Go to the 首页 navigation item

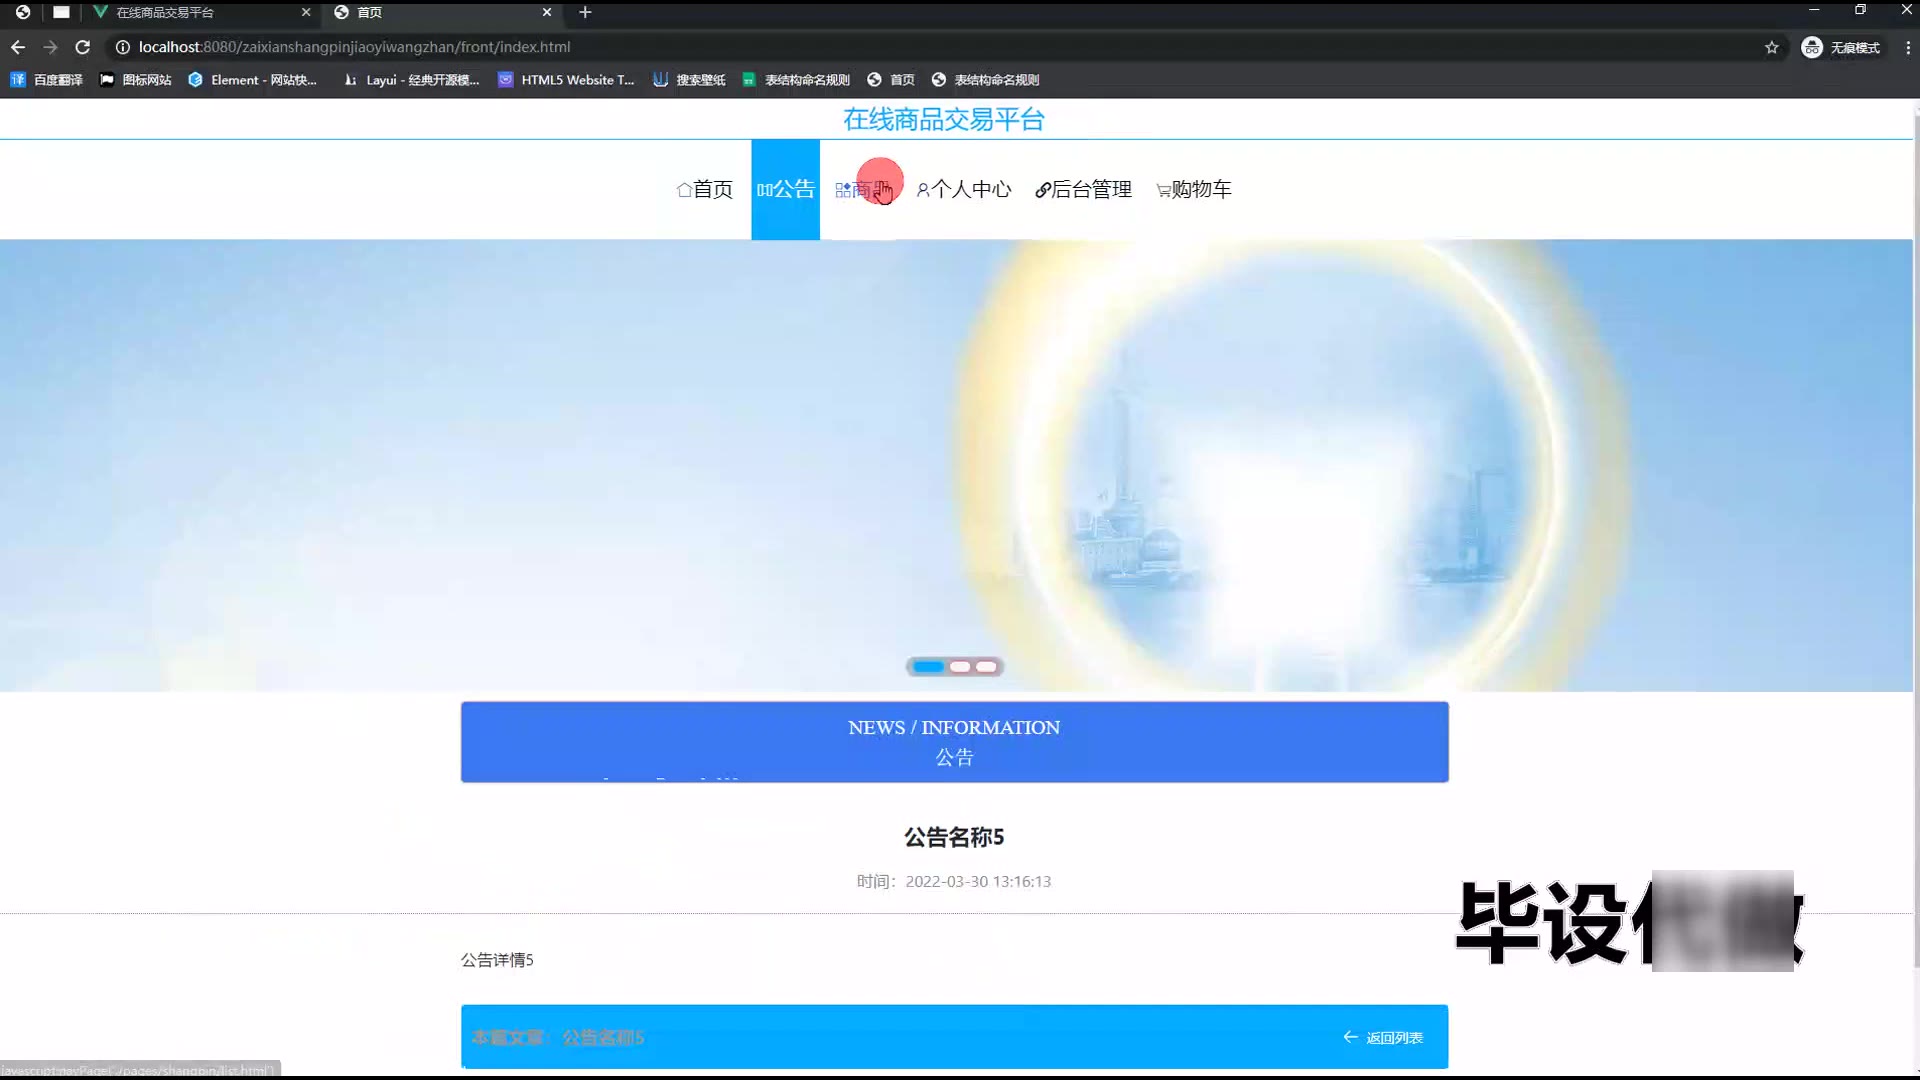tap(705, 189)
